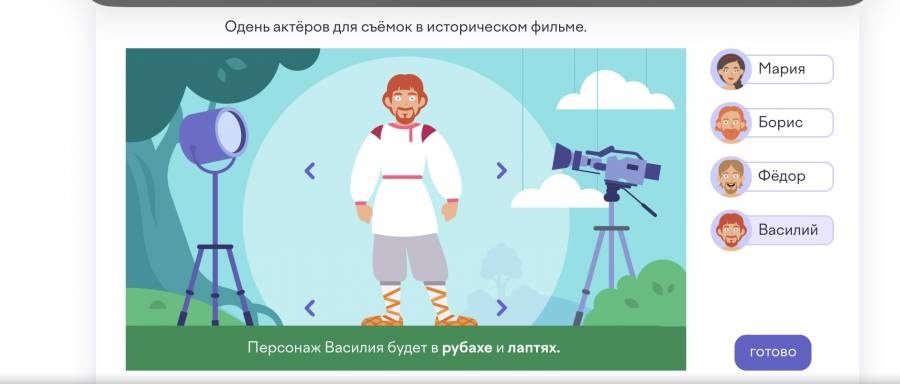Show previous footwear with lower left arrow

click(310, 308)
